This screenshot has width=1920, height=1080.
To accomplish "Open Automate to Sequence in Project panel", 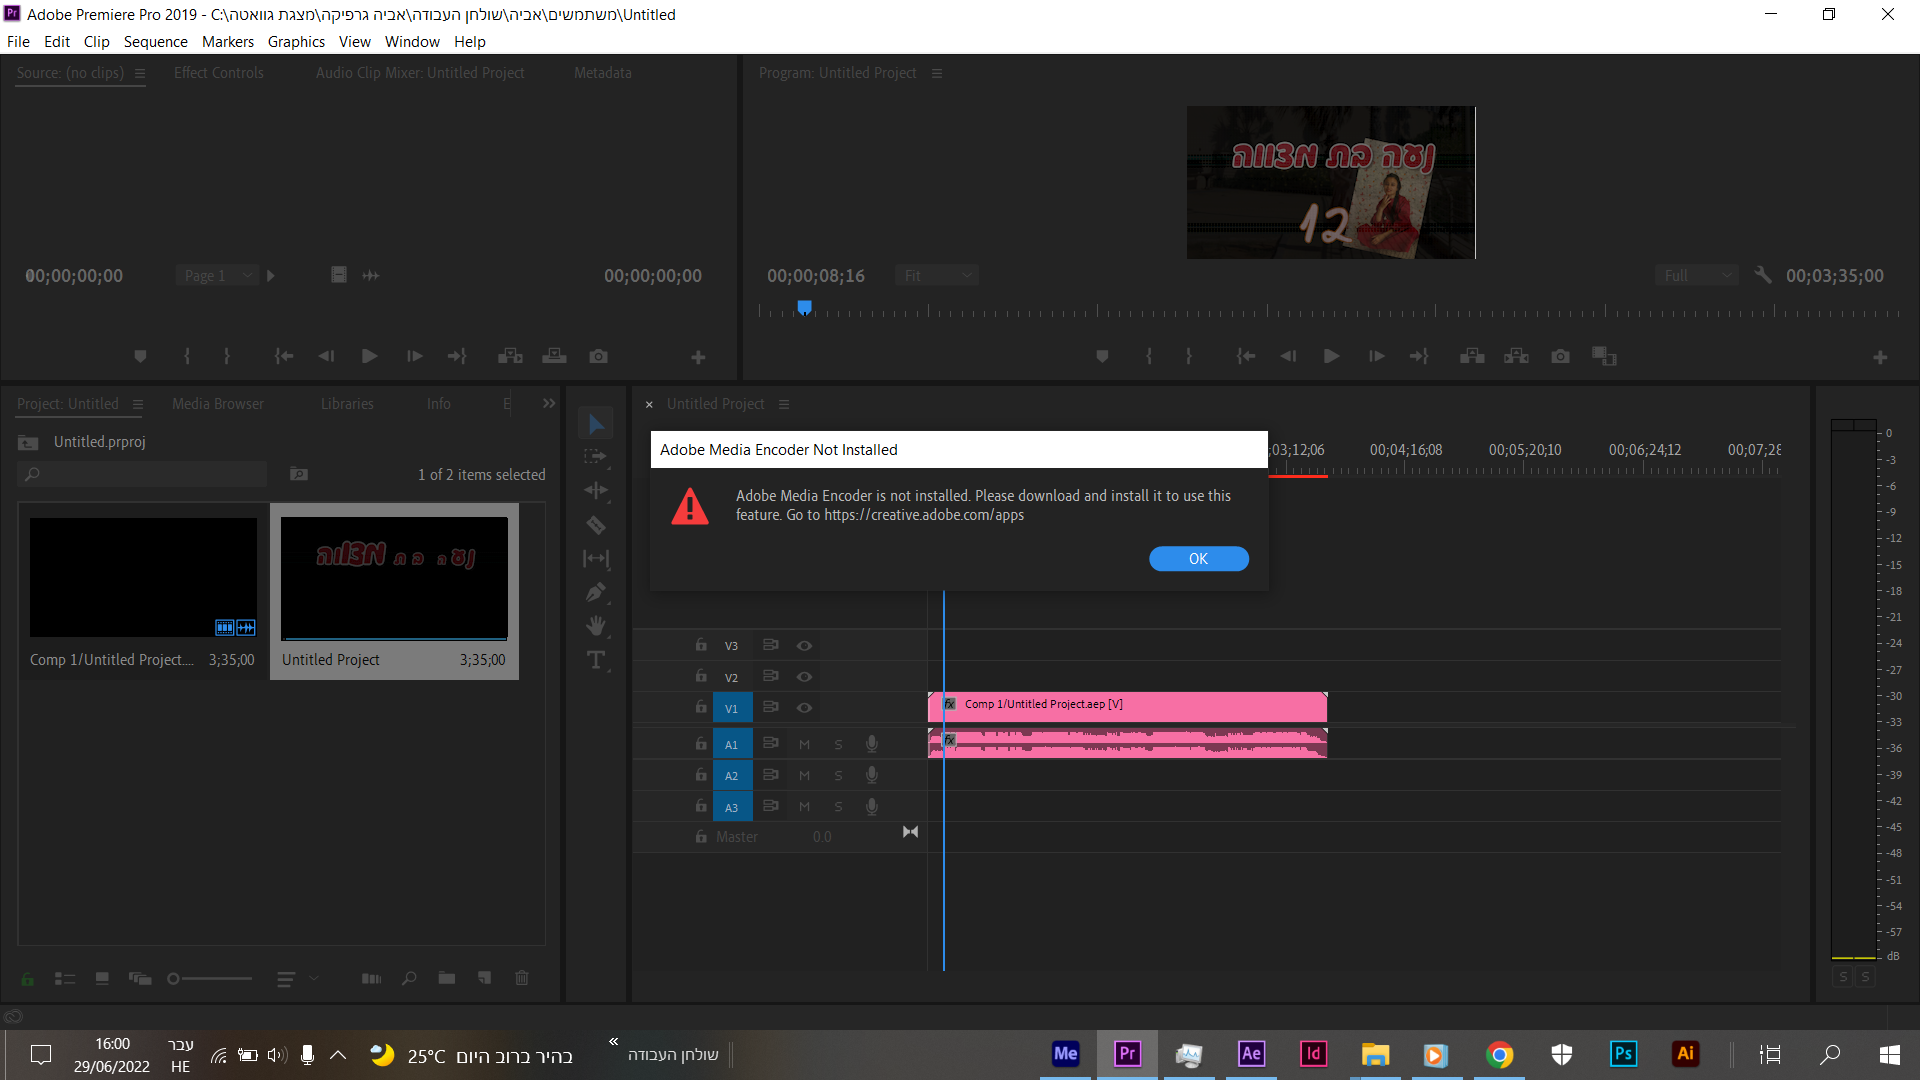I will click(x=371, y=978).
